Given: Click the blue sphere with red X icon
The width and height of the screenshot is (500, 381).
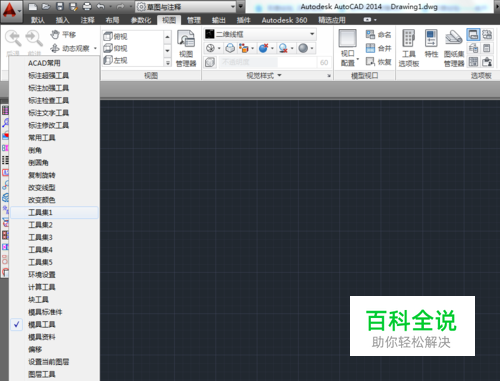Looking at the screenshot, I should click(x=263, y=48).
